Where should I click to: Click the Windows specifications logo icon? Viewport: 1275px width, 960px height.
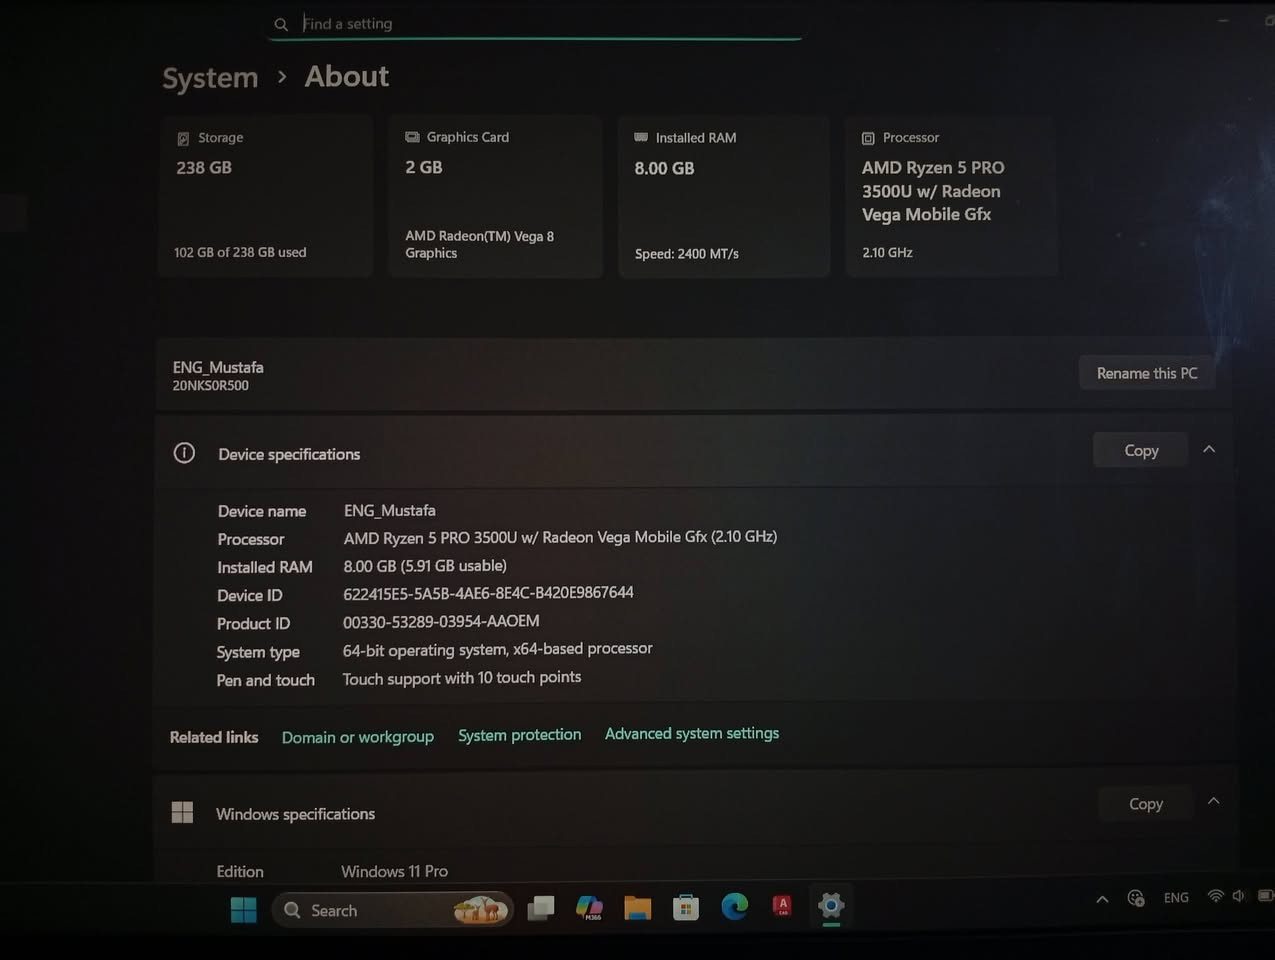click(182, 812)
